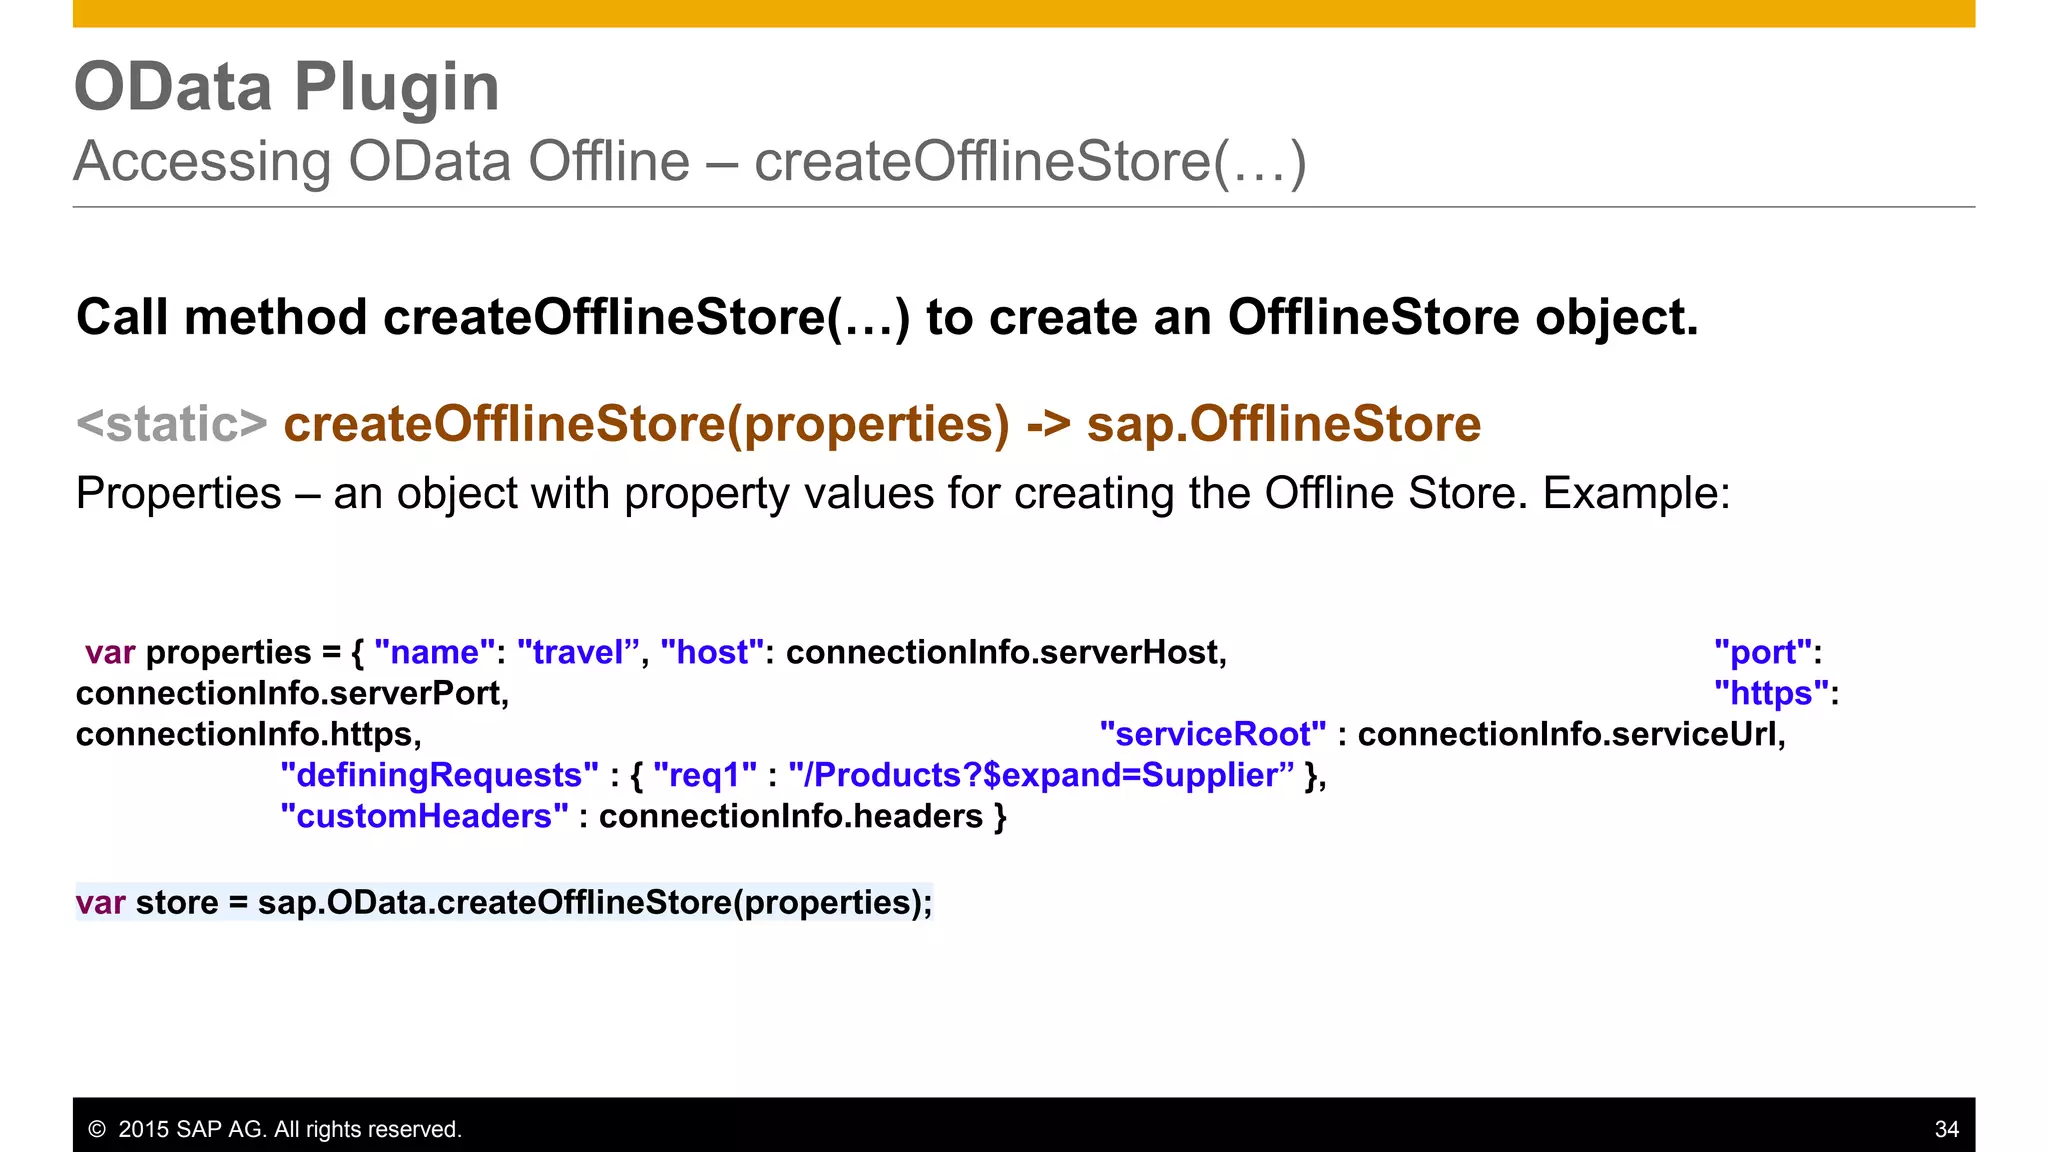2048x1152 pixels.
Task: Click "connectionInfo.serverPort," in the code
Action: (x=293, y=693)
